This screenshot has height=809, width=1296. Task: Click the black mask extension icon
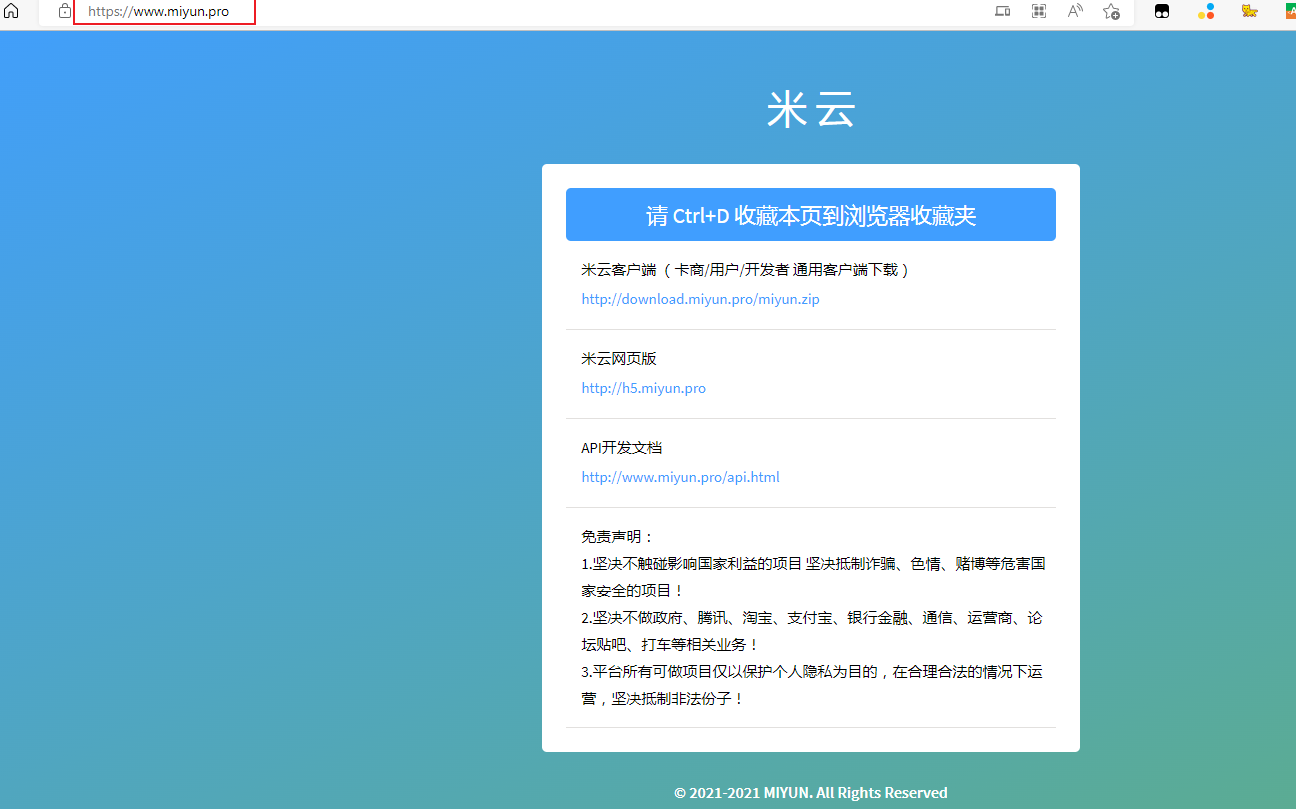click(x=1162, y=11)
